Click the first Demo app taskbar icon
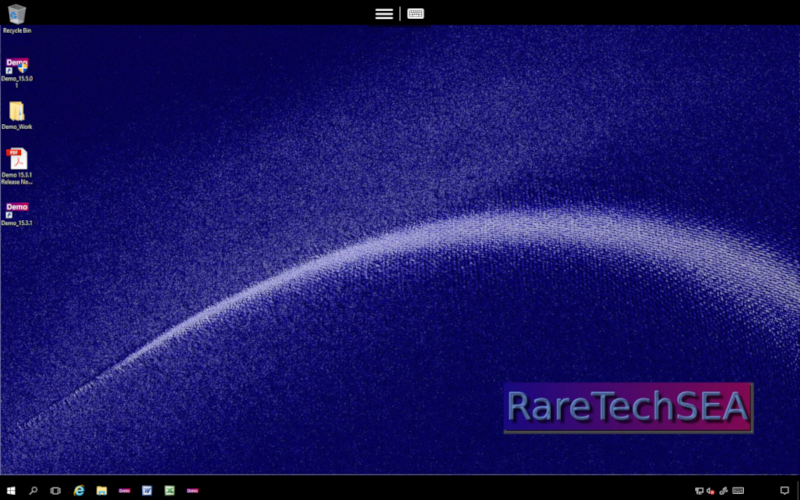The image size is (800, 500). tap(125, 490)
